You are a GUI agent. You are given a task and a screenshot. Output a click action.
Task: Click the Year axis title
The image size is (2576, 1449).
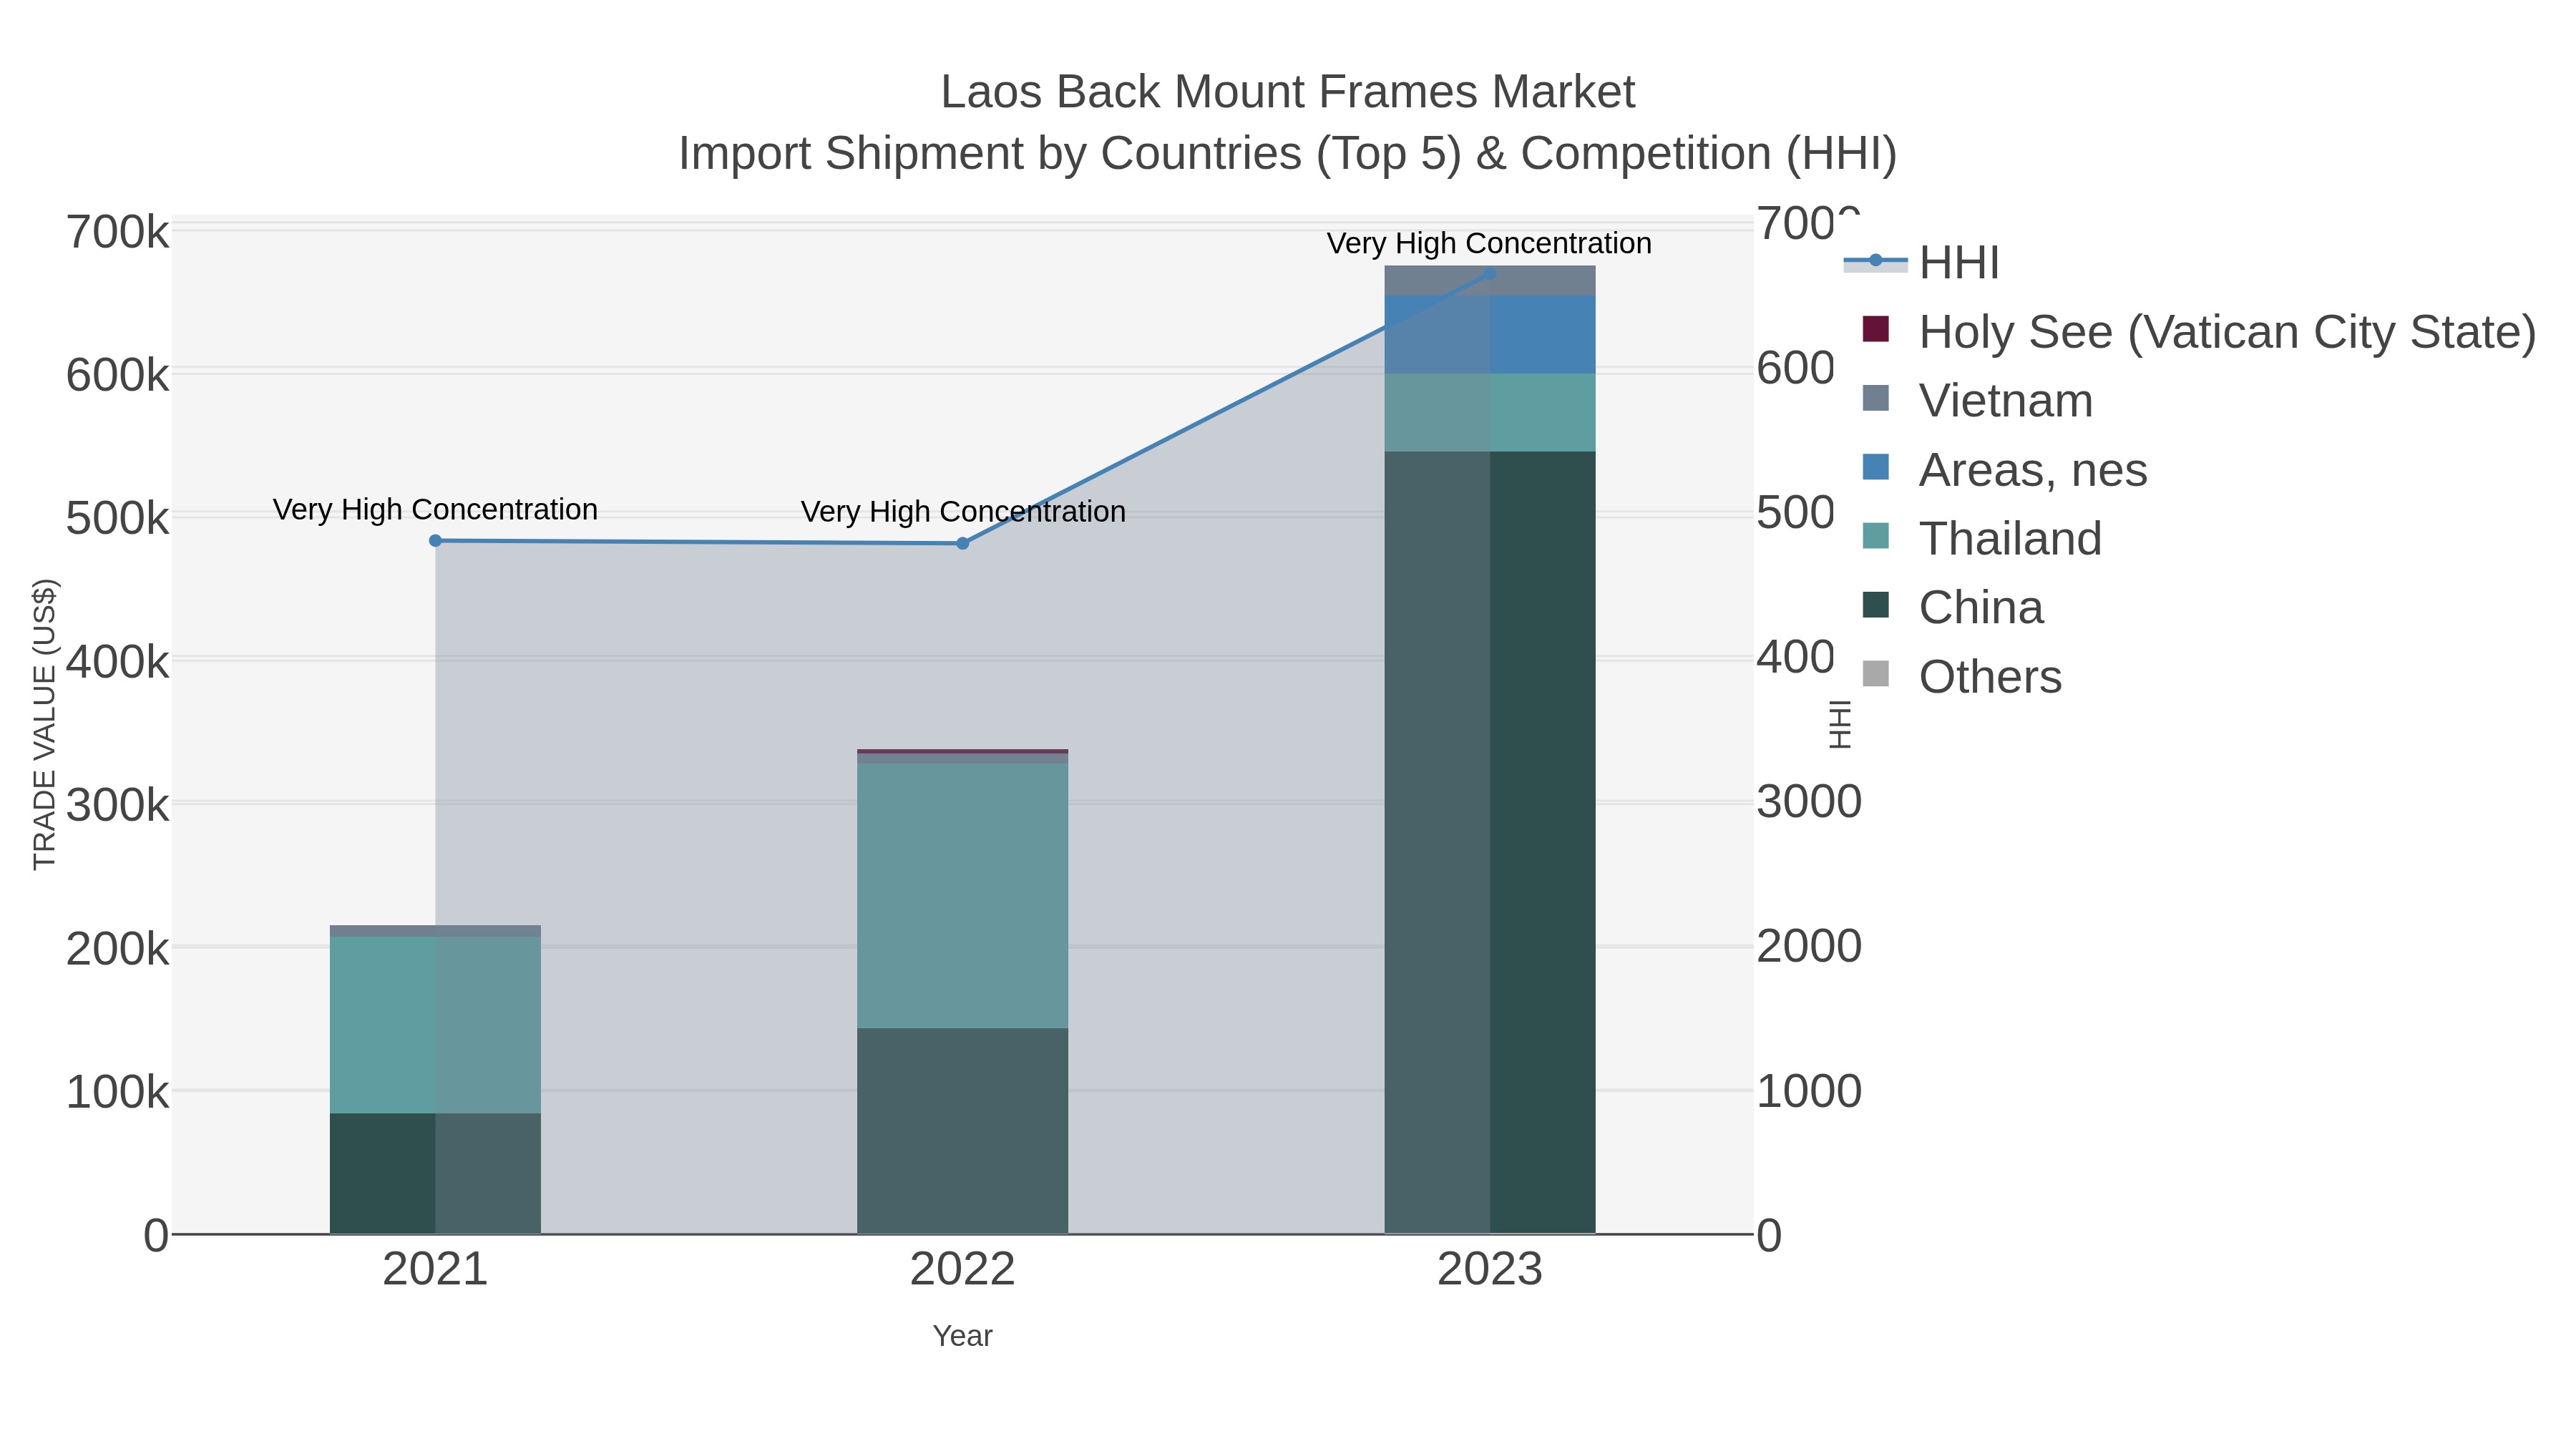(963, 1336)
